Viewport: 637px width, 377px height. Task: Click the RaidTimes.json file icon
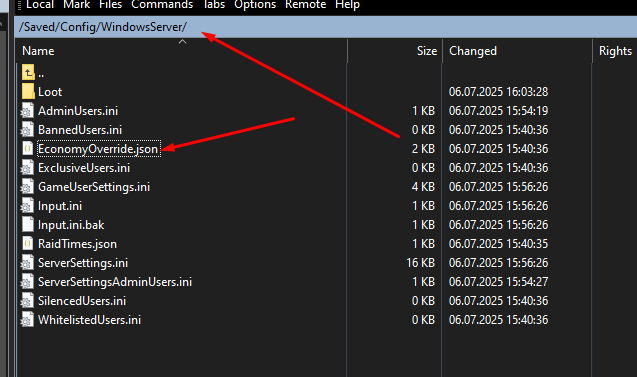point(27,244)
